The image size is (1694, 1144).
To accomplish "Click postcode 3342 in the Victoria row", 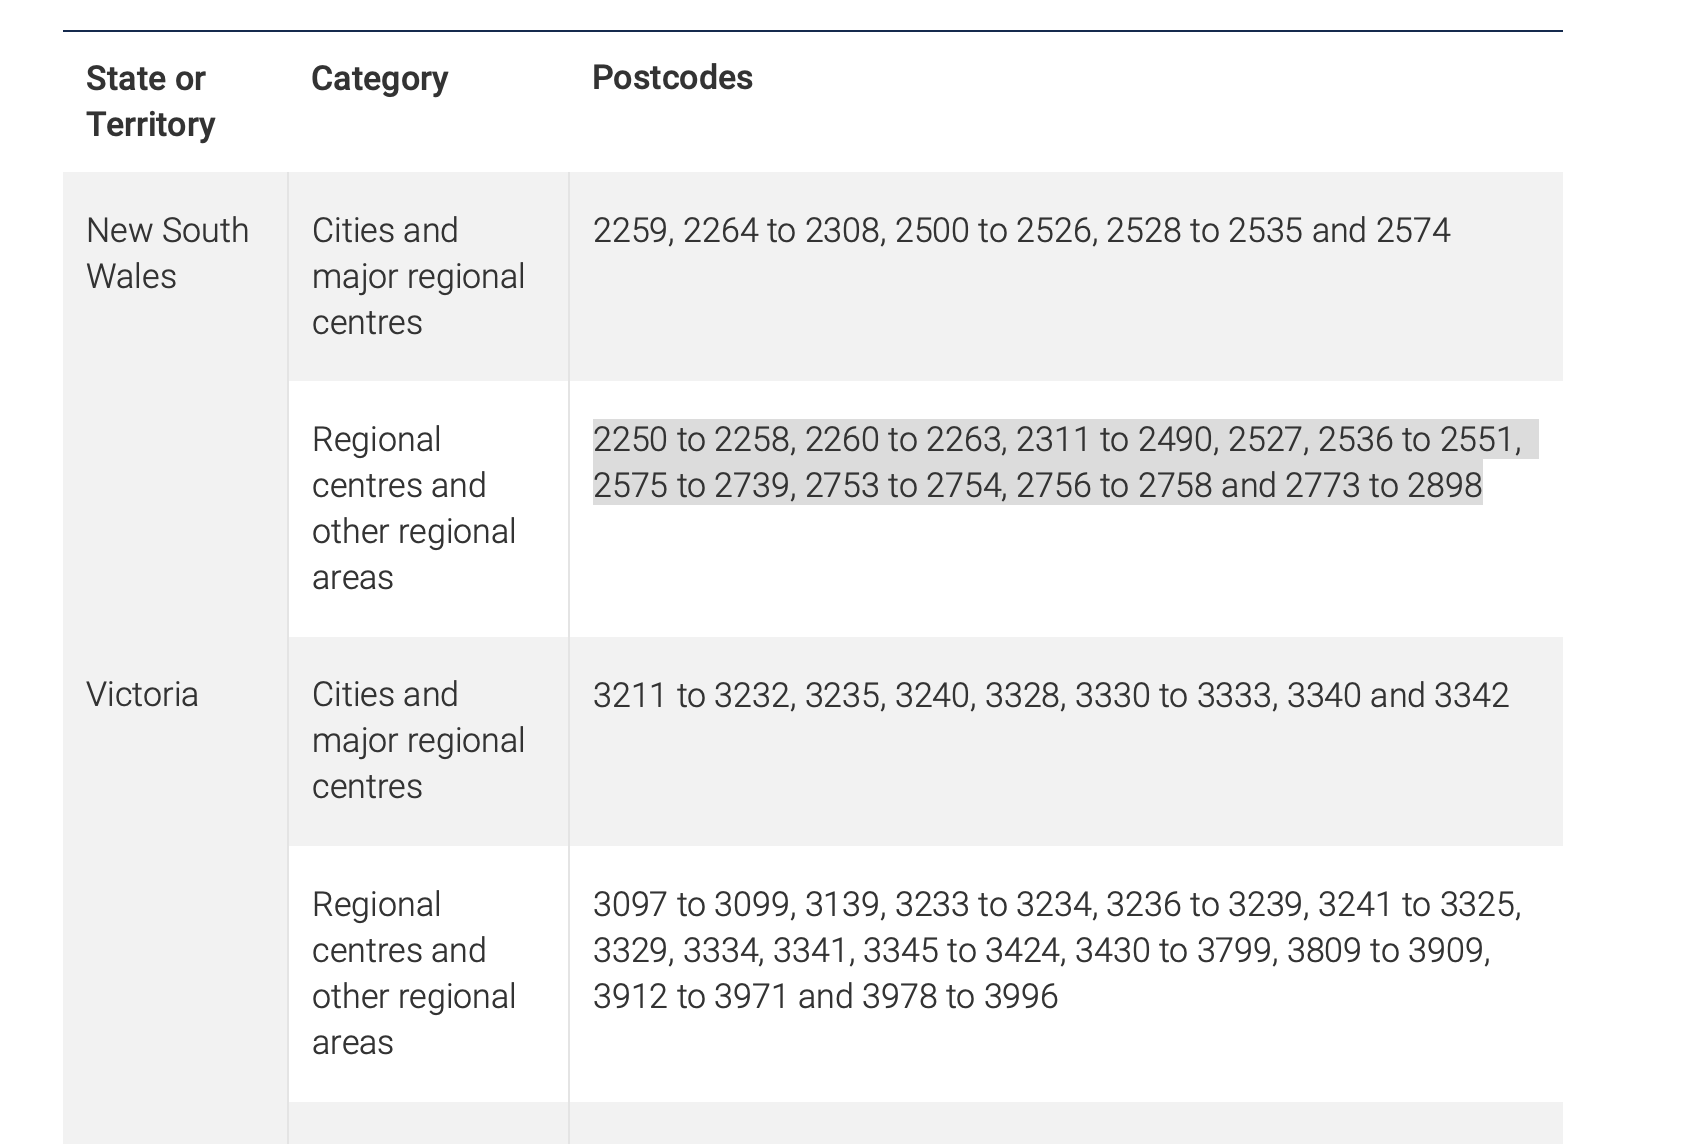I will point(1471,696).
